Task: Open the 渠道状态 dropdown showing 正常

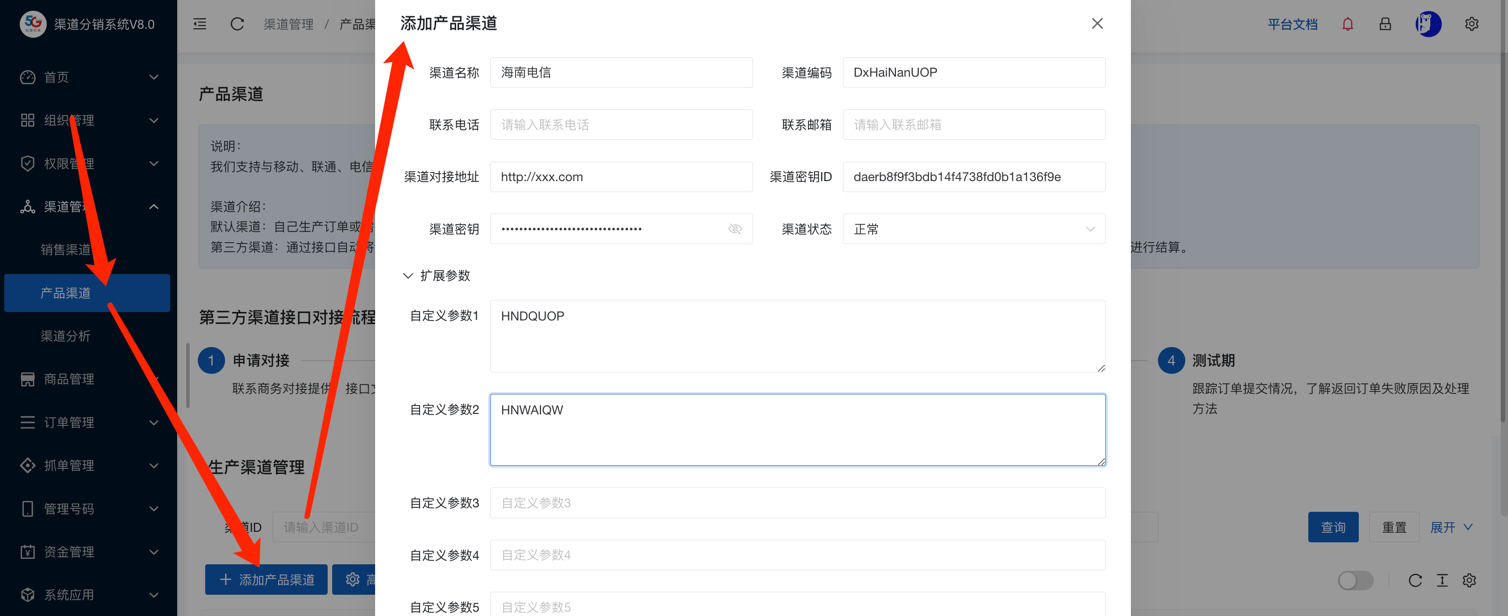Action: click(971, 228)
